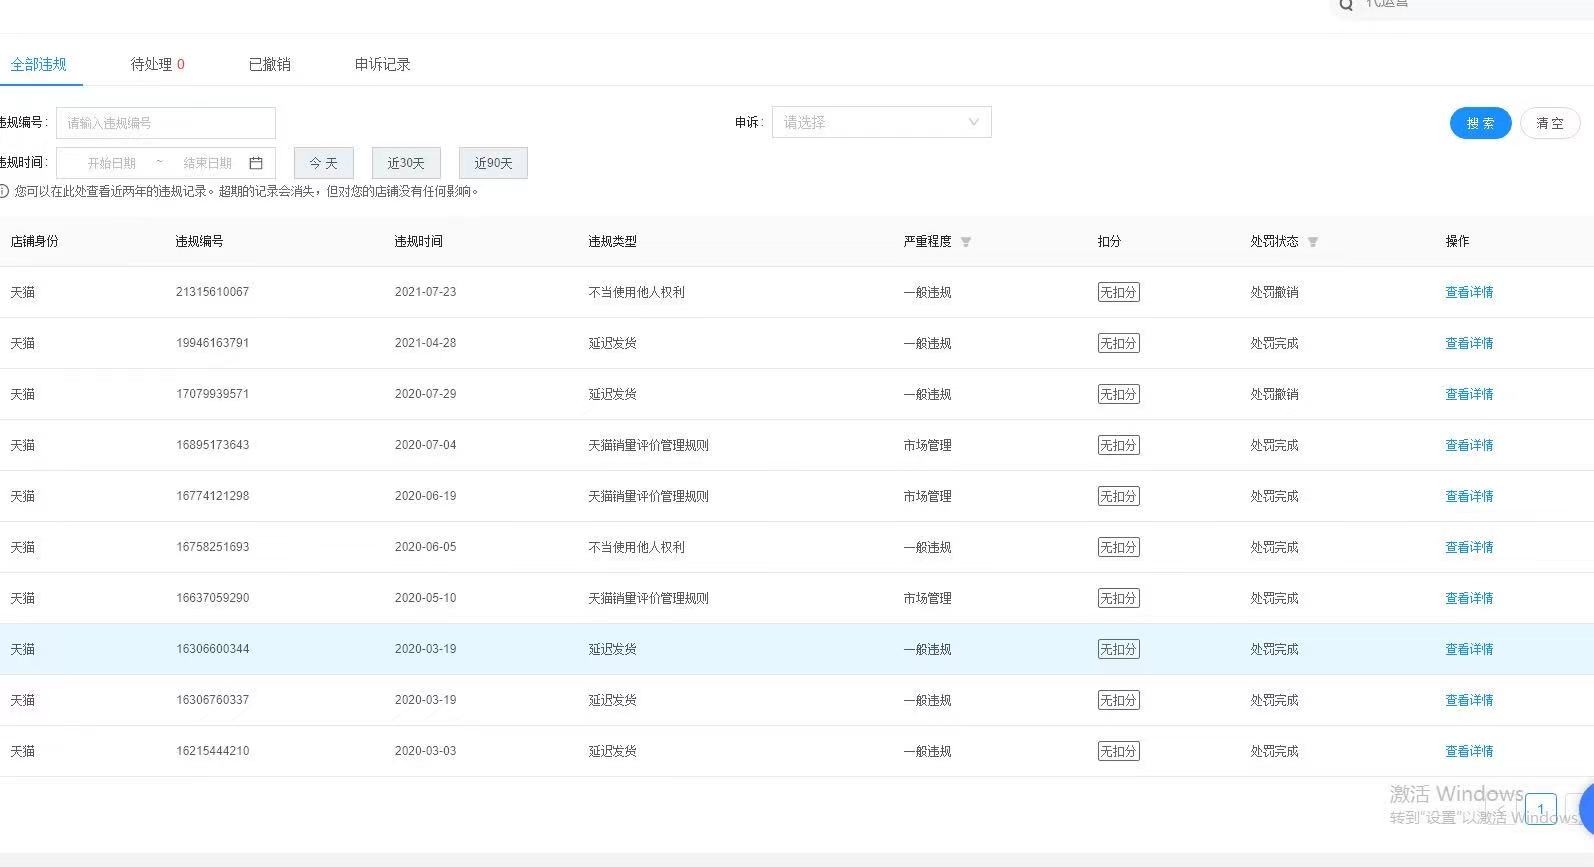Click the 扣分 column header
The width and height of the screenshot is (1594, 867).
pos(1109,241)
